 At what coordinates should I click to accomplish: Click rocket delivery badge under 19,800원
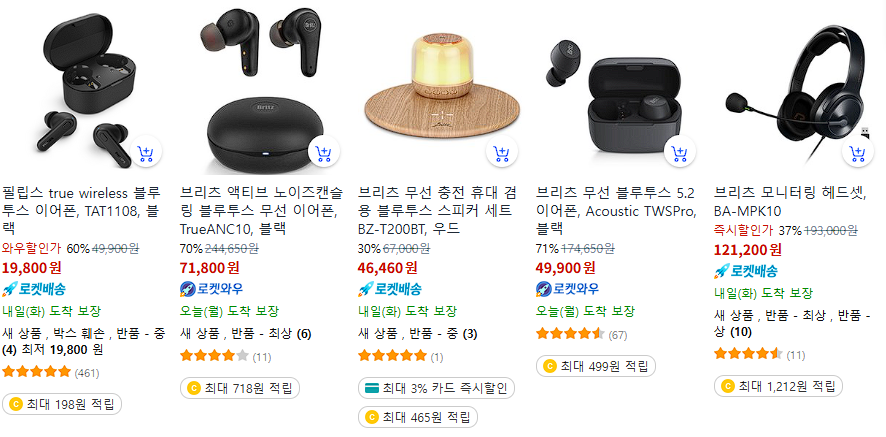point(34,289)
